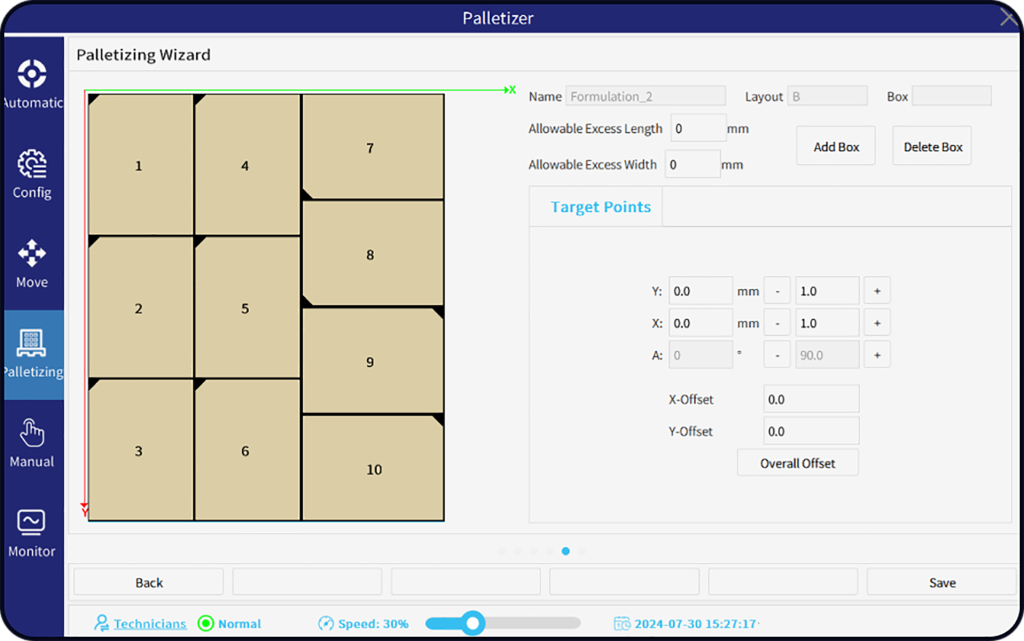Image resolution: width=1024 pixels, height=641 pixels.
Task: Click the Add Box button
Action: point(836,147)
